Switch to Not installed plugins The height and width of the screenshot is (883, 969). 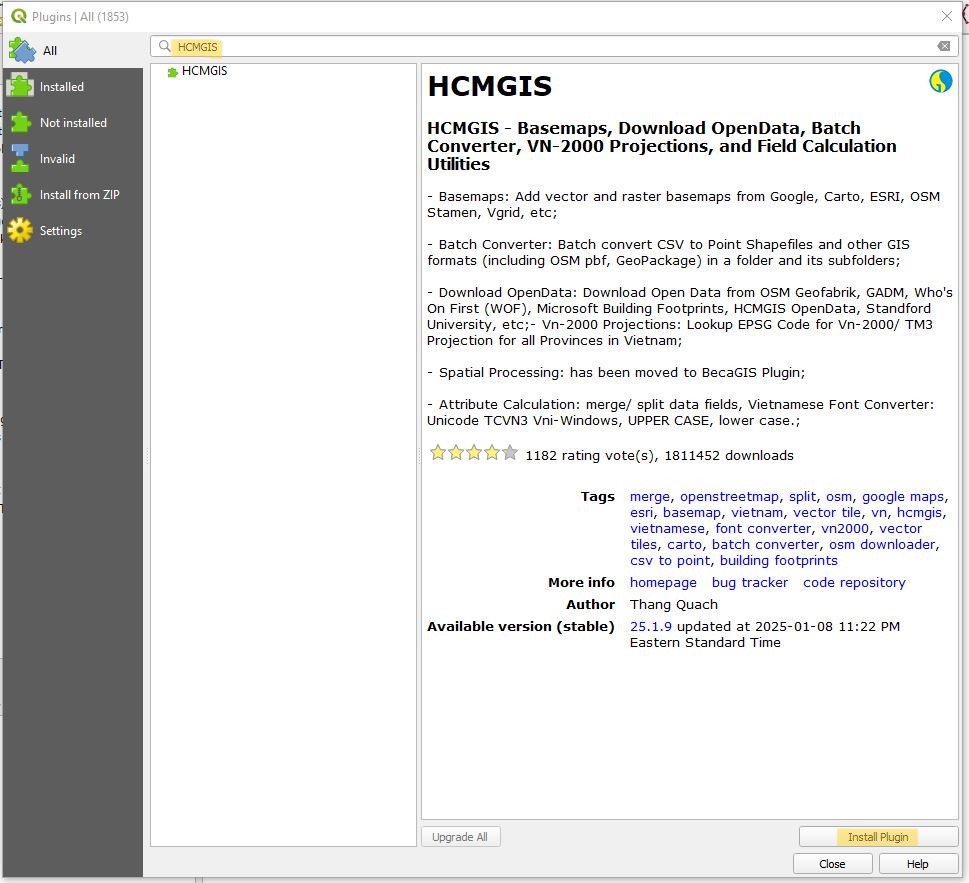point(72,123)
